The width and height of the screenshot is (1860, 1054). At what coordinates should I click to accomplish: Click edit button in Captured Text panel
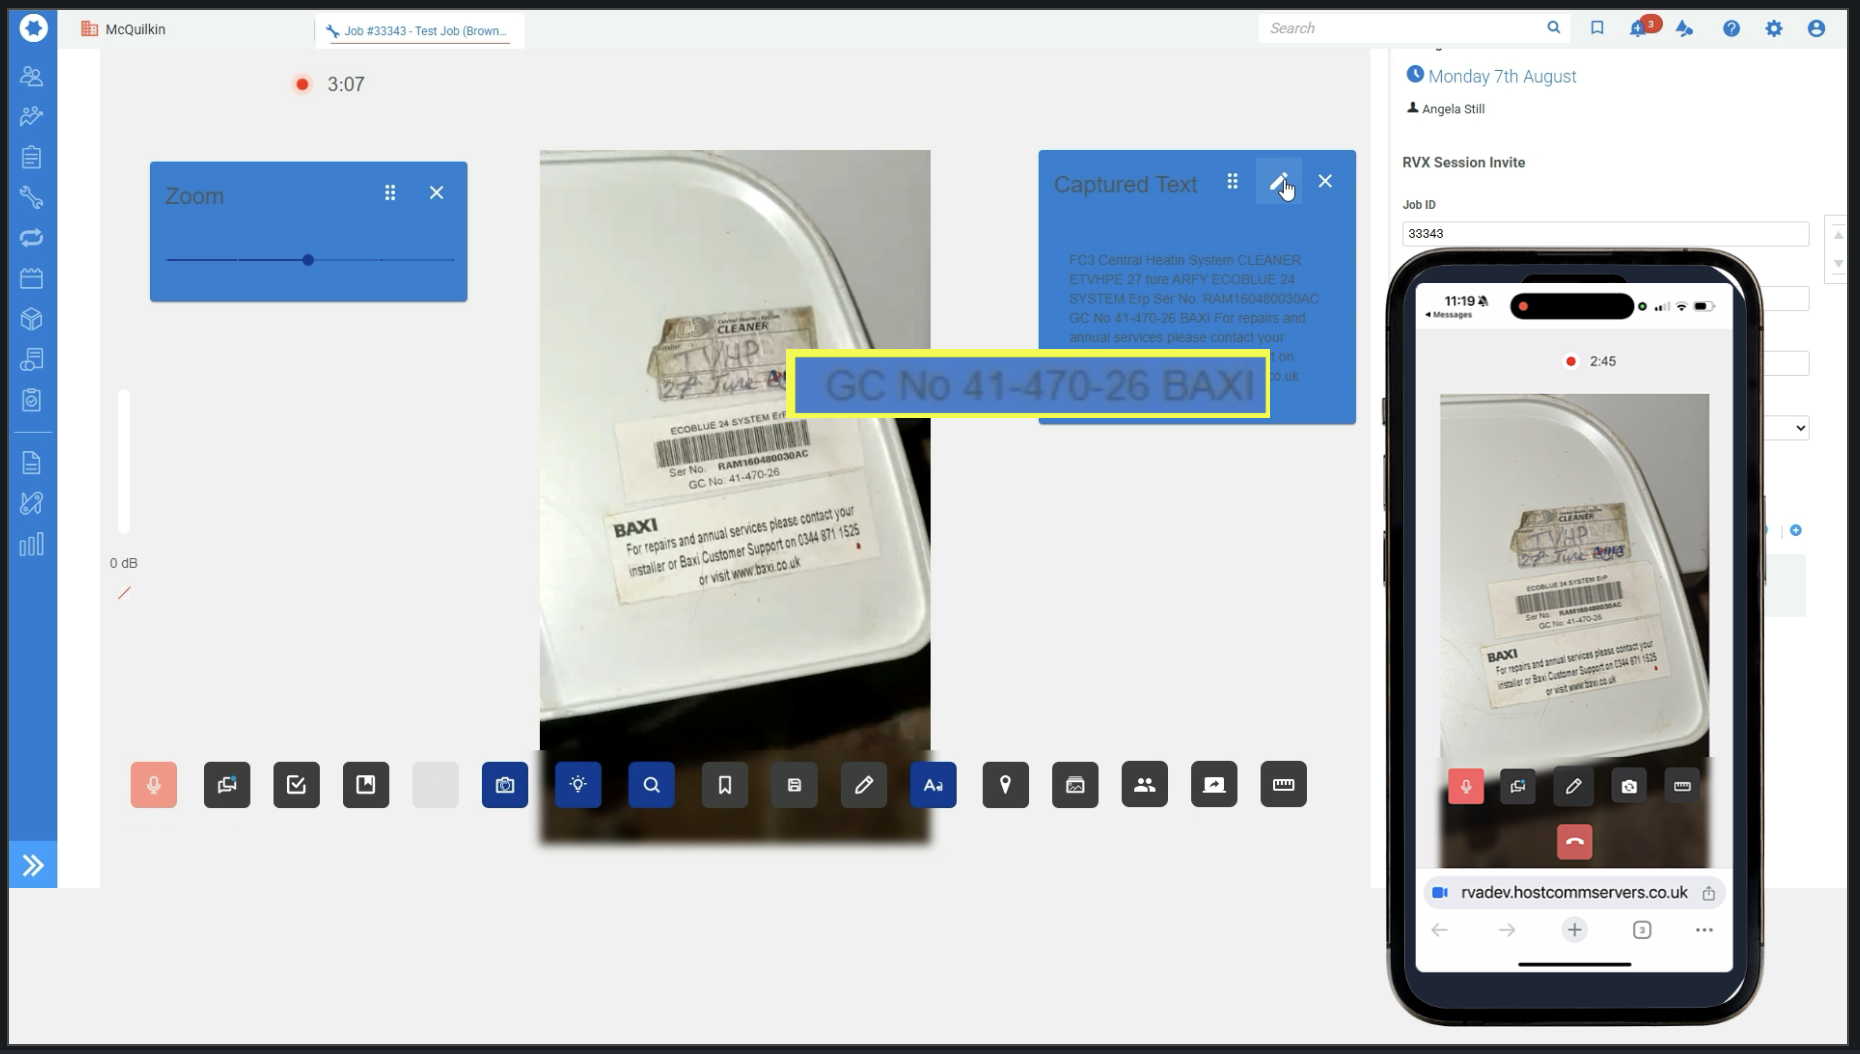(1278, 181)
